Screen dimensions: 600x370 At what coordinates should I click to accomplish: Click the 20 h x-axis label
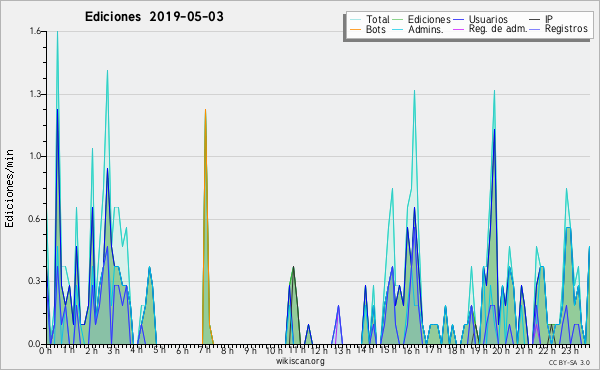point(500,350)
